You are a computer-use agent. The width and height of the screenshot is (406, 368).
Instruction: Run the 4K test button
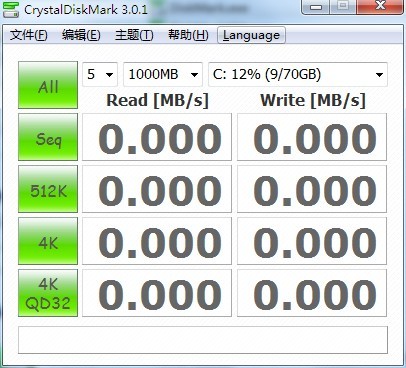pyautogui.click(x=48, y=241)
